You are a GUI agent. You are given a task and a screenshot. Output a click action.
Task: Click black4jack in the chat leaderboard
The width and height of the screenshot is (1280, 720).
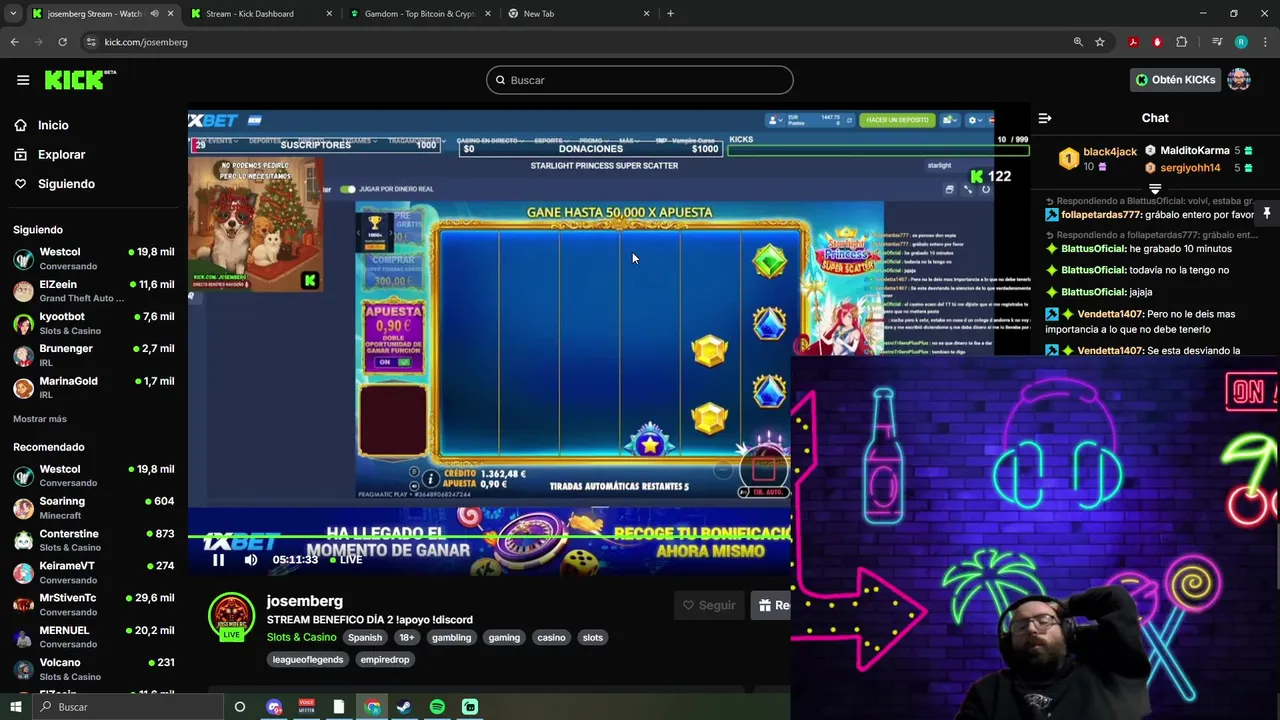click(1110, 151)
